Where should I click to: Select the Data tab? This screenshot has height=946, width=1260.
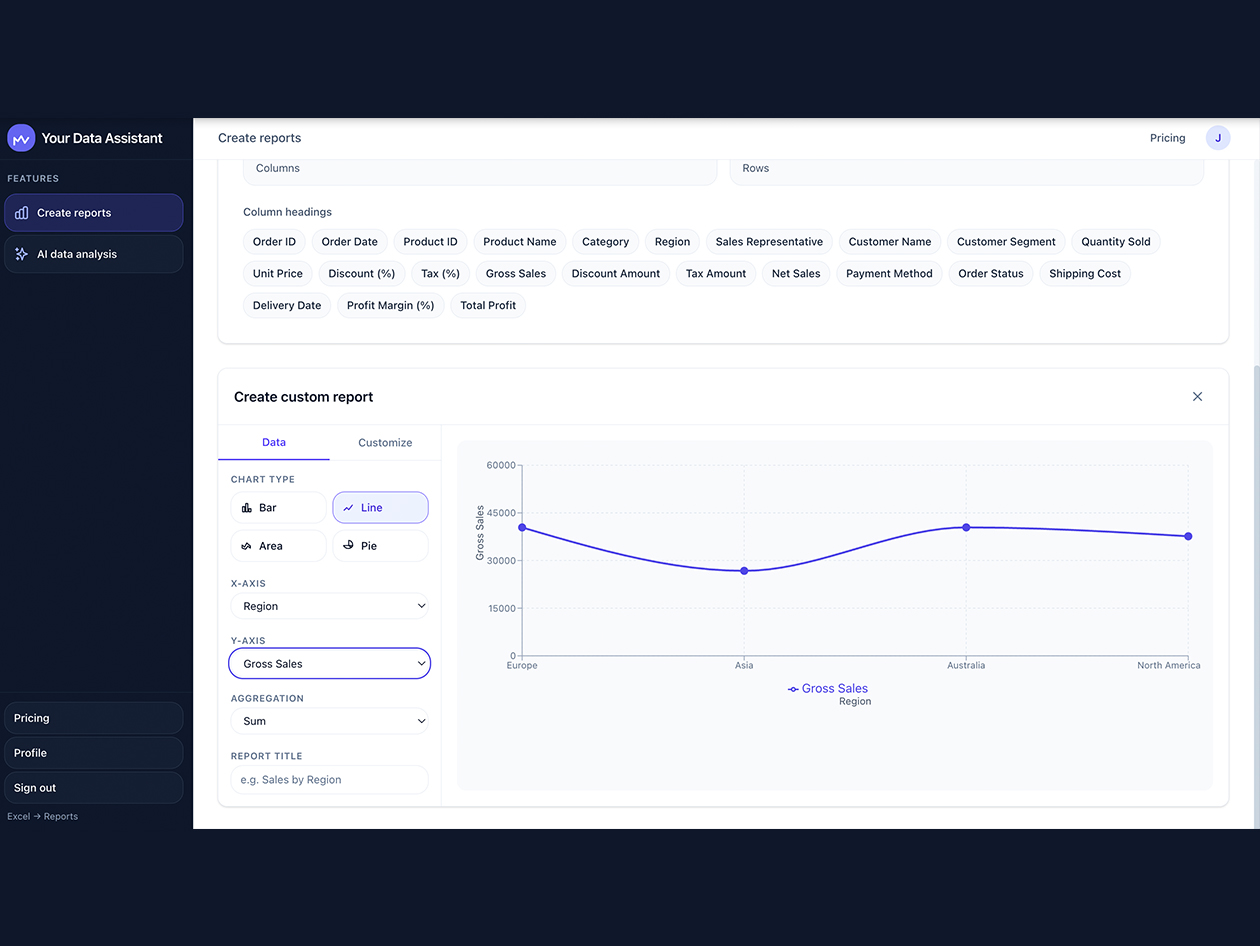point(273,442)
